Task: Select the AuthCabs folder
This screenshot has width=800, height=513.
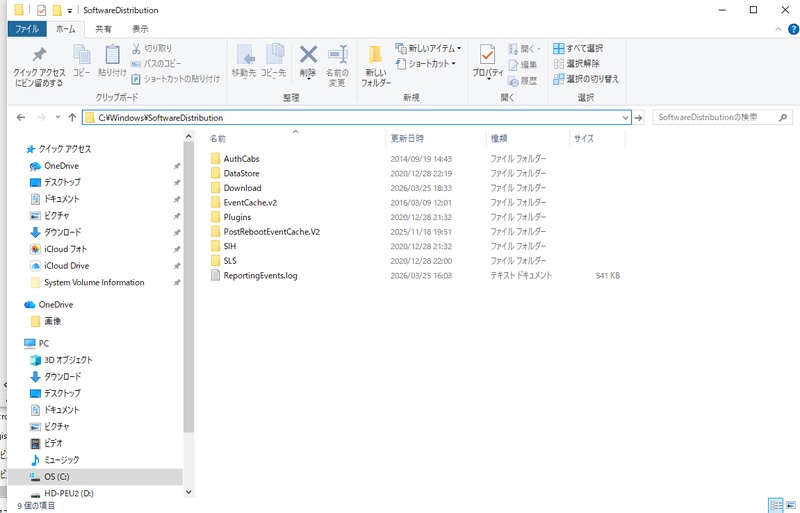Action: point(241,159)
